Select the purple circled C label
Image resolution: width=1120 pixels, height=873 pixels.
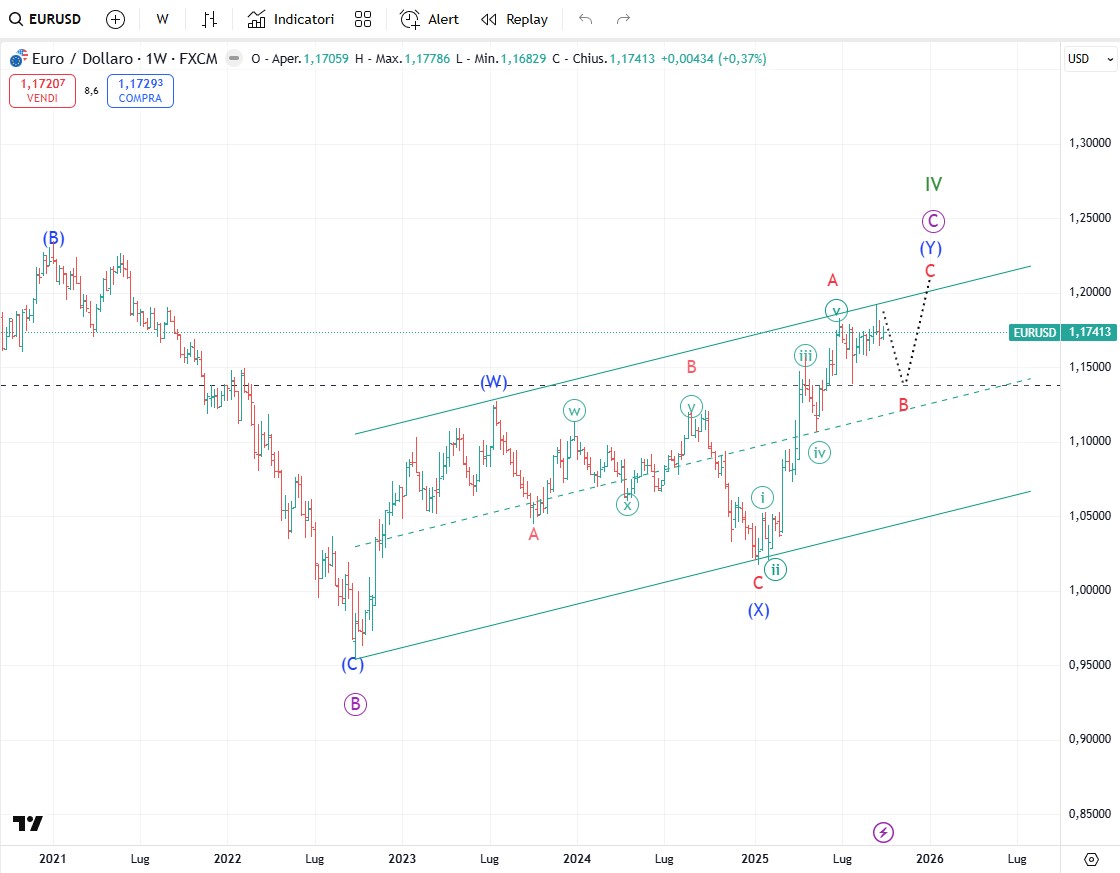[x=933, y=221]
